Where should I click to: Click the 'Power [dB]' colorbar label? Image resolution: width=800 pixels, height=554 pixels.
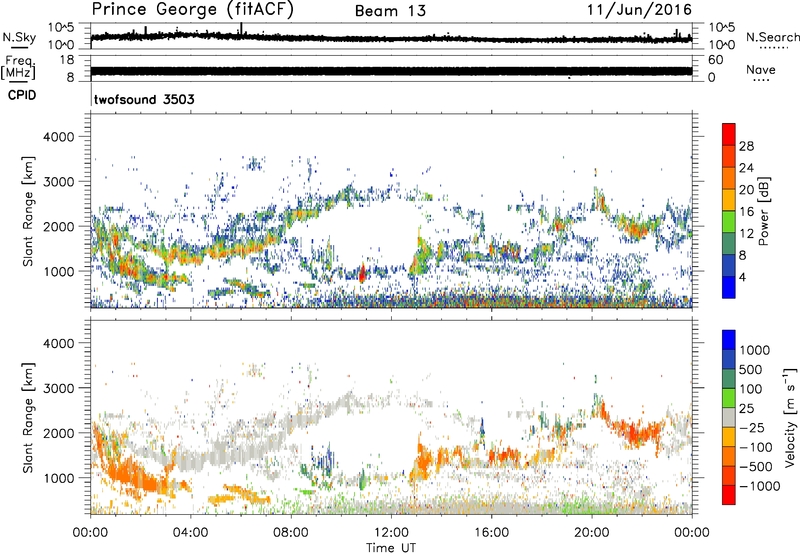(763, 211)
